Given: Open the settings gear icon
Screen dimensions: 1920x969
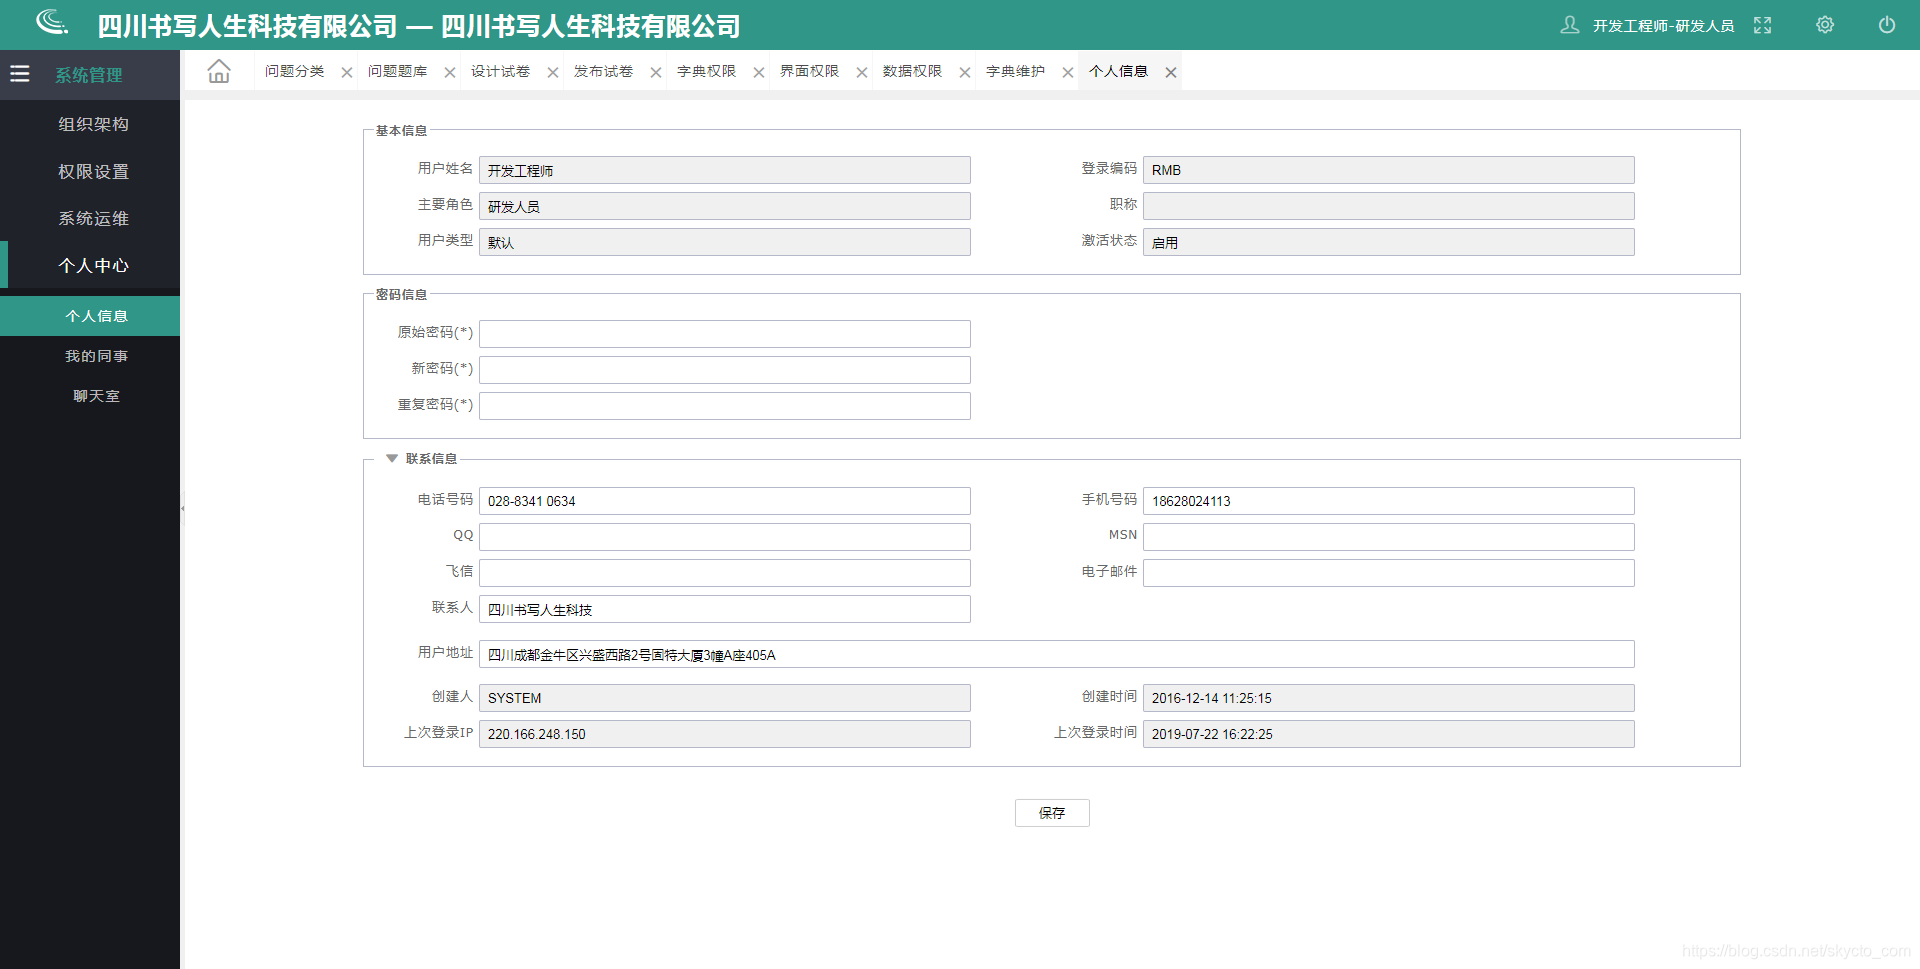Looking at the screenshot, I should click(1825, 25).
